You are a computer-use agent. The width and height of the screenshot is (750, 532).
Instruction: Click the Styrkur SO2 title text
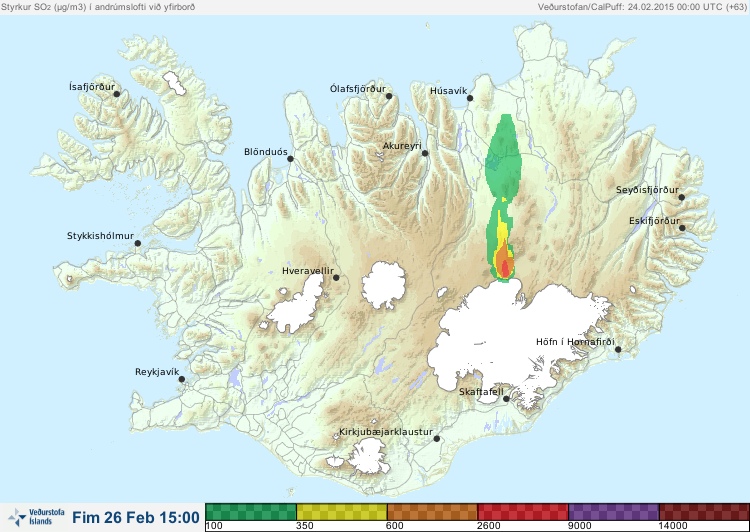(98, 7)
